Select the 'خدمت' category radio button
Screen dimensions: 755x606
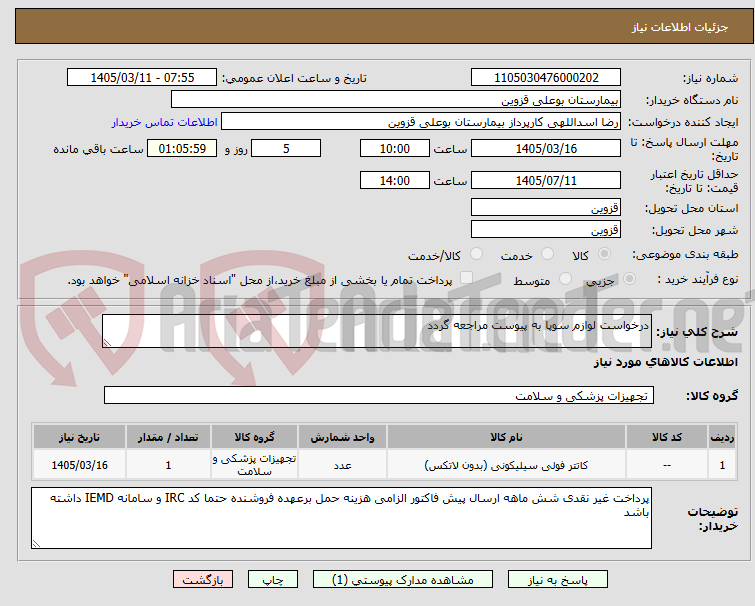[547, 254]
